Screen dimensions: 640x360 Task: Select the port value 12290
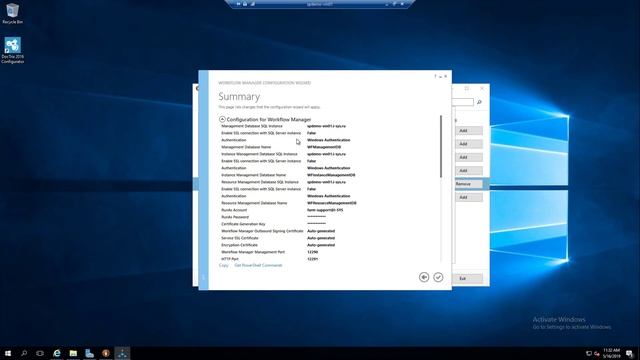313,252
